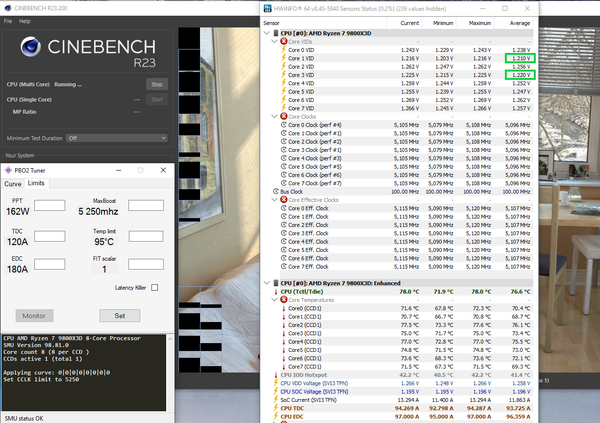The width and height of the screenshot is (600, 423).
Task: Click the SMU status OK text
Action: click(x=24, y=418)
